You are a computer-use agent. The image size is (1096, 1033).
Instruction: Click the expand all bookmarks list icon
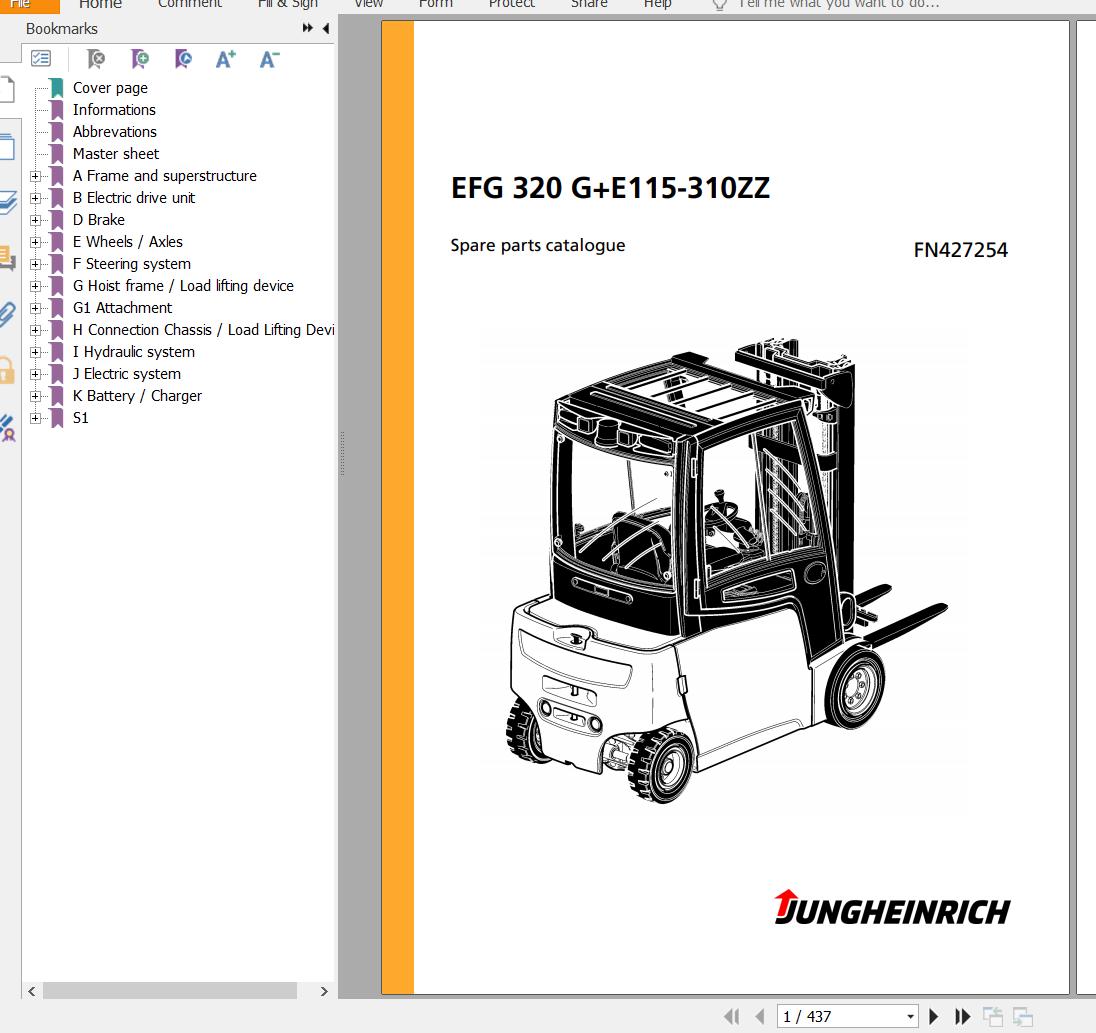coord(41,59)
